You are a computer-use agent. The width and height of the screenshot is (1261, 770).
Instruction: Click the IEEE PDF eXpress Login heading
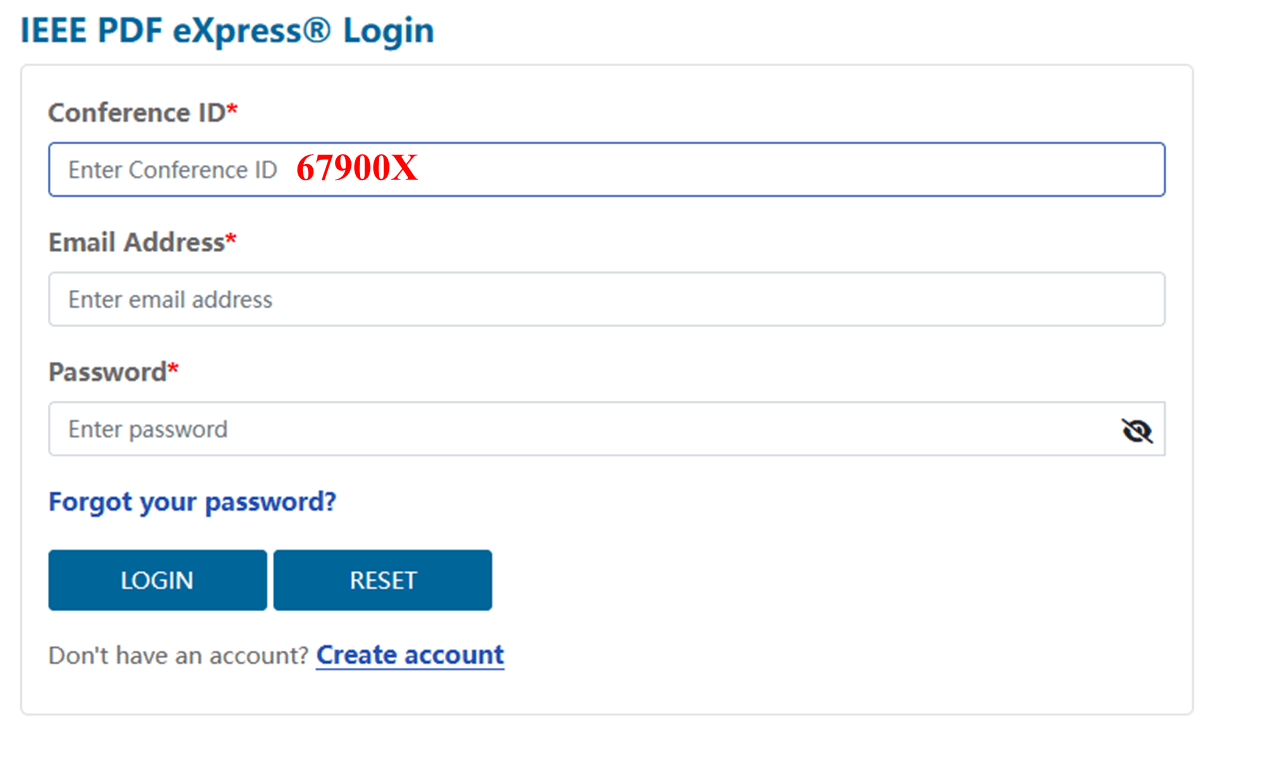click(x=227, y=31)
